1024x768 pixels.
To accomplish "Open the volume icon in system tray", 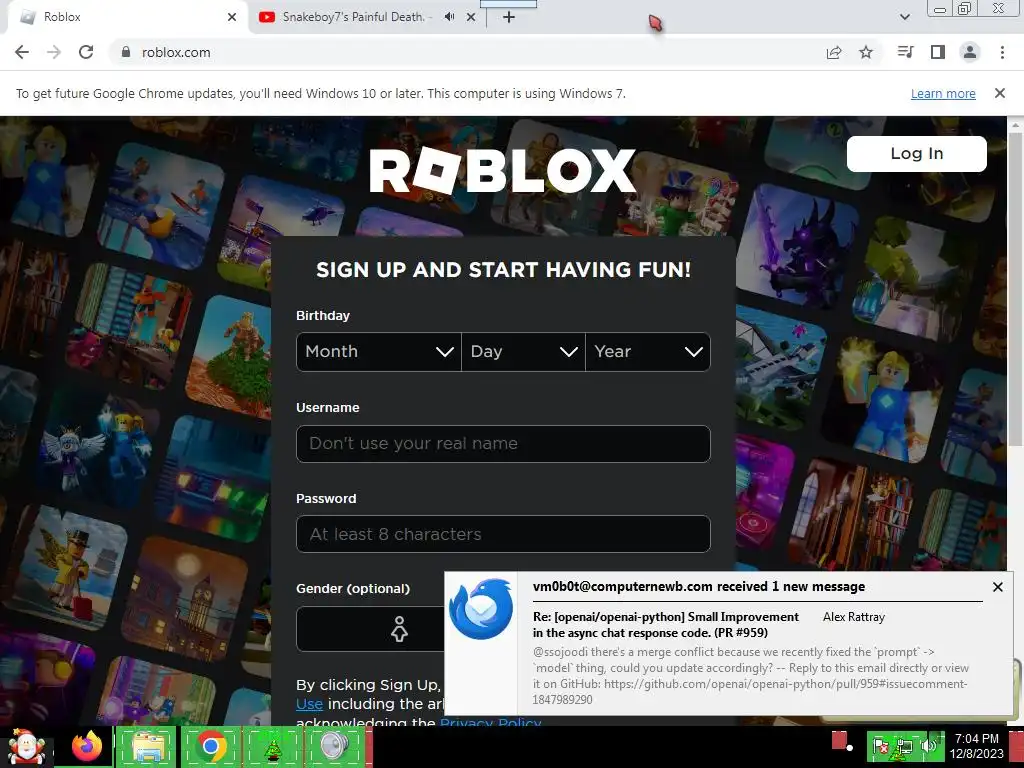I will (927, 746).
